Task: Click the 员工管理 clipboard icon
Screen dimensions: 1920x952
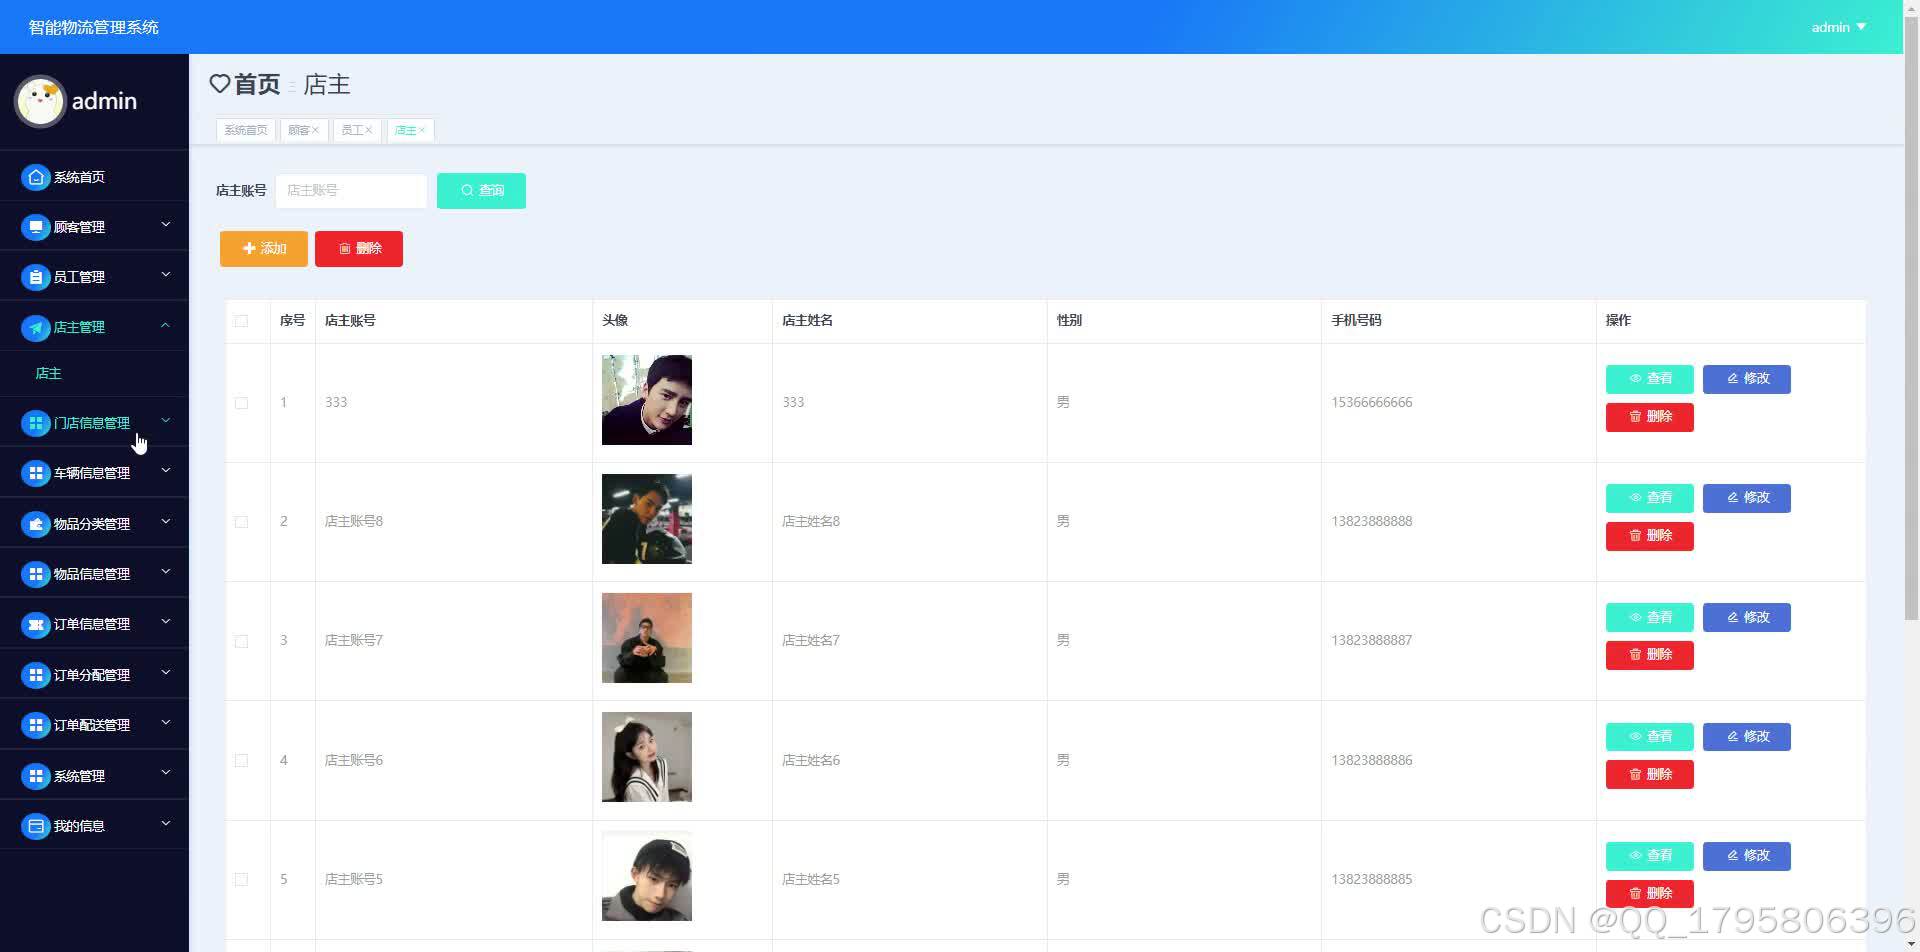Action: click(36, 277)
